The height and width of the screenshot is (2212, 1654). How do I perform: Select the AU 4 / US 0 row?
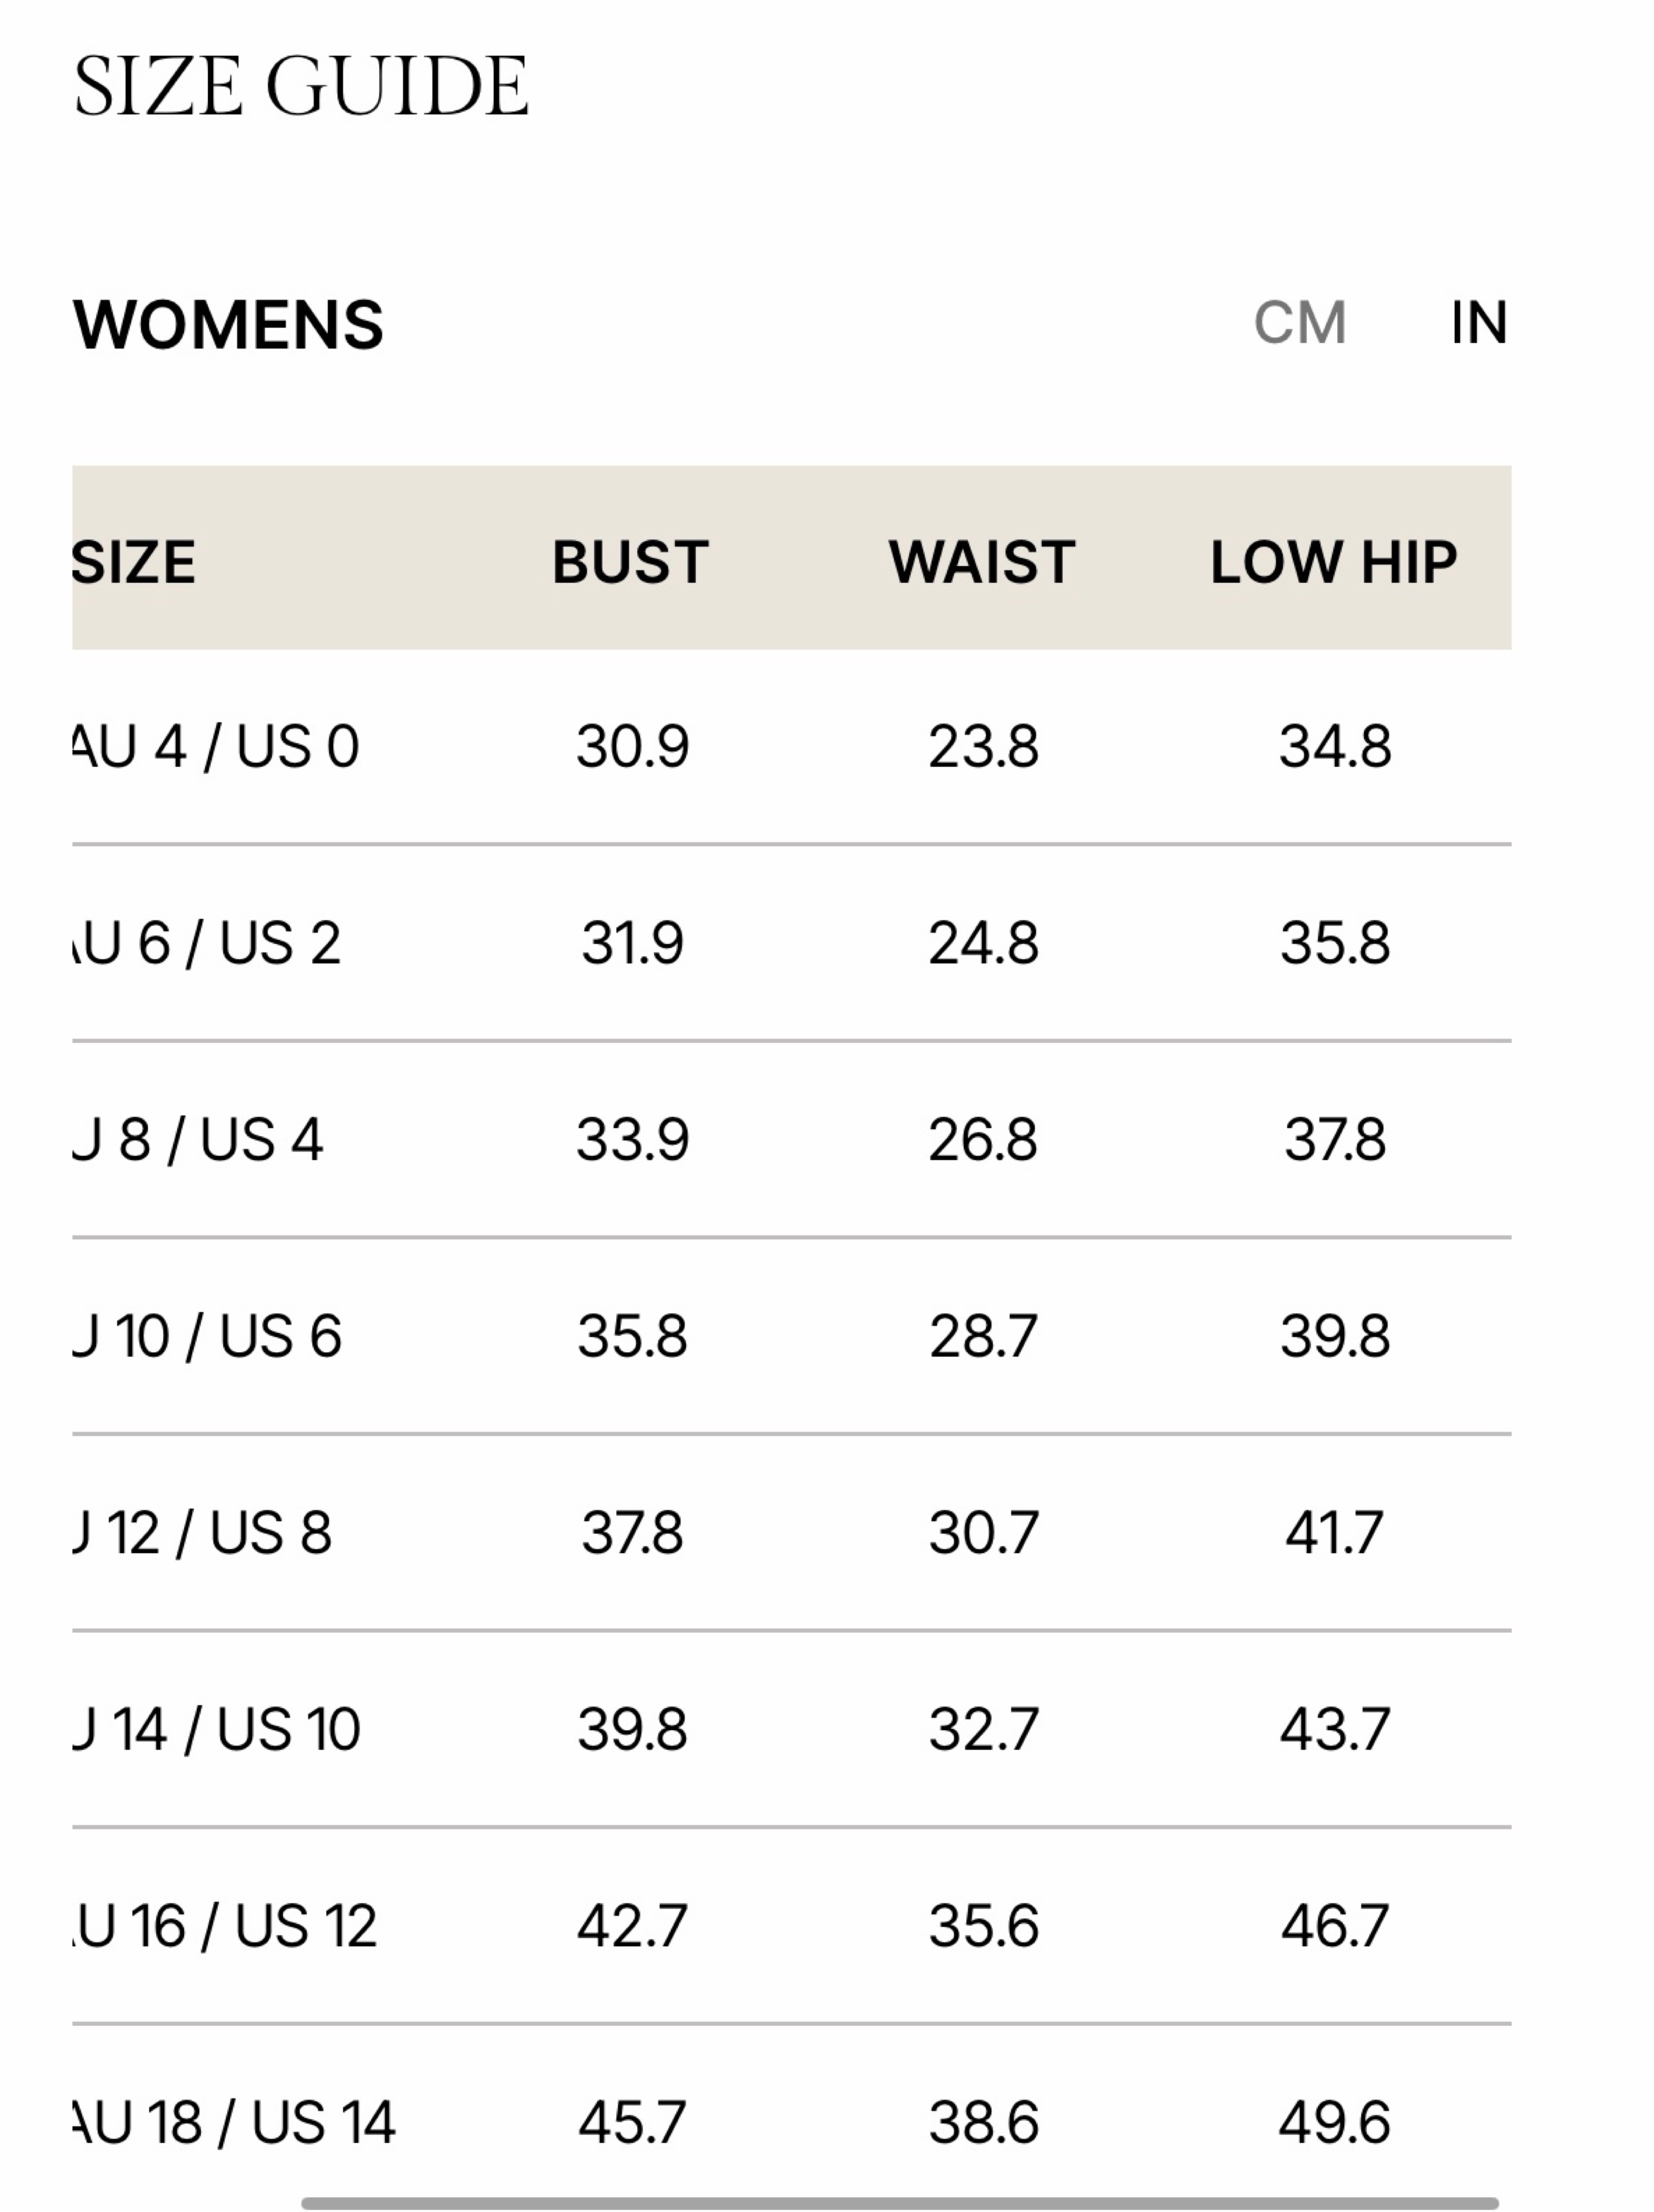791,746
